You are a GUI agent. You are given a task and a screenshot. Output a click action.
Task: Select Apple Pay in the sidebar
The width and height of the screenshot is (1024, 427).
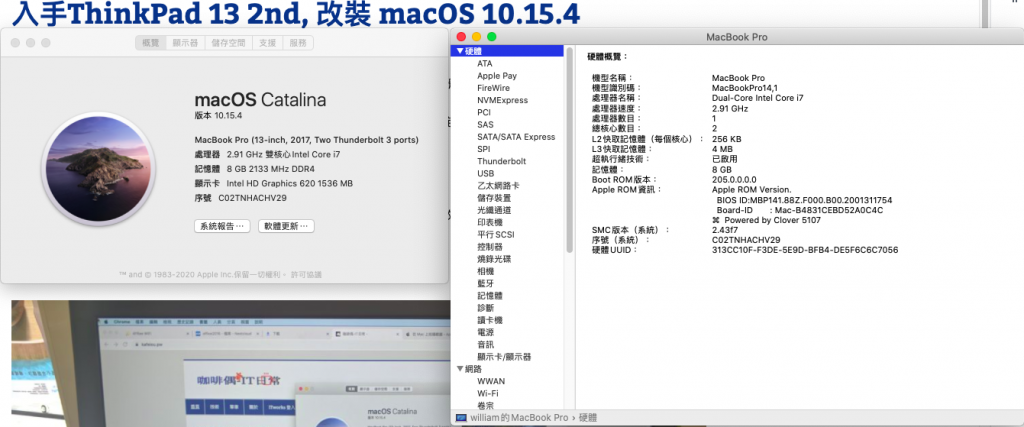[x=497, y=76]
